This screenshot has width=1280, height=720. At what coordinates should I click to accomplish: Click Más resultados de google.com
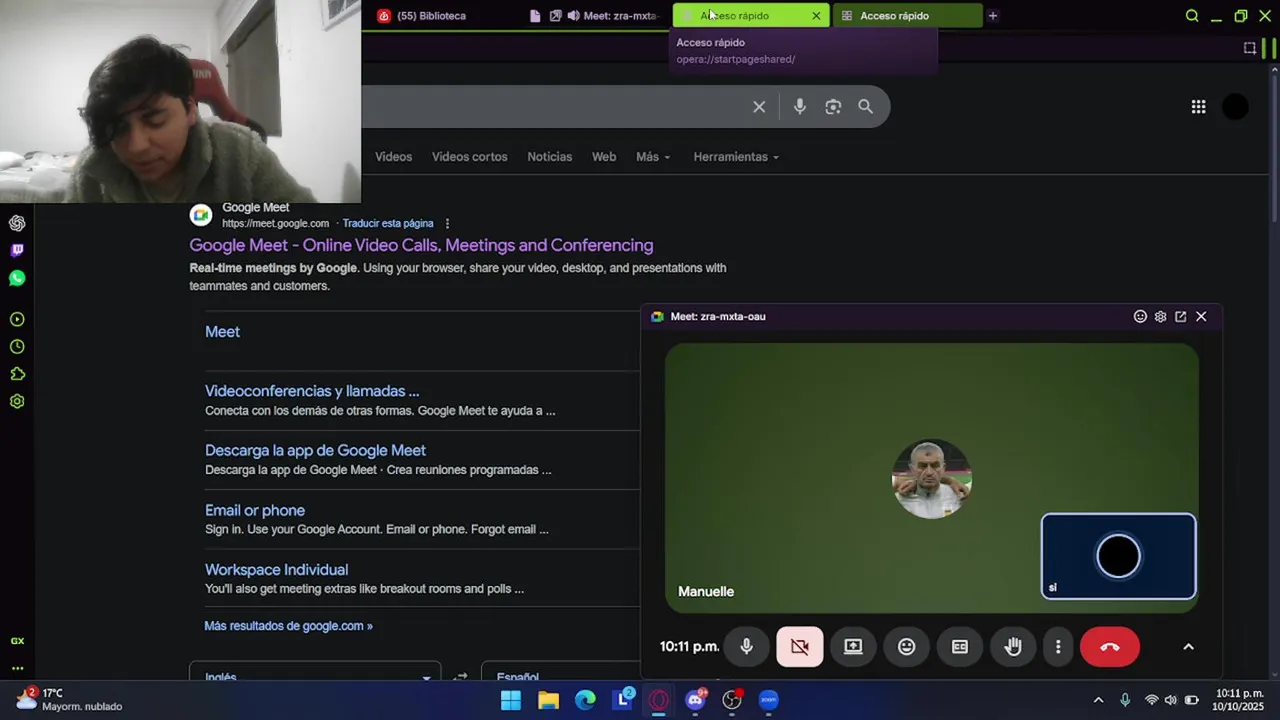tap(288, 626)
